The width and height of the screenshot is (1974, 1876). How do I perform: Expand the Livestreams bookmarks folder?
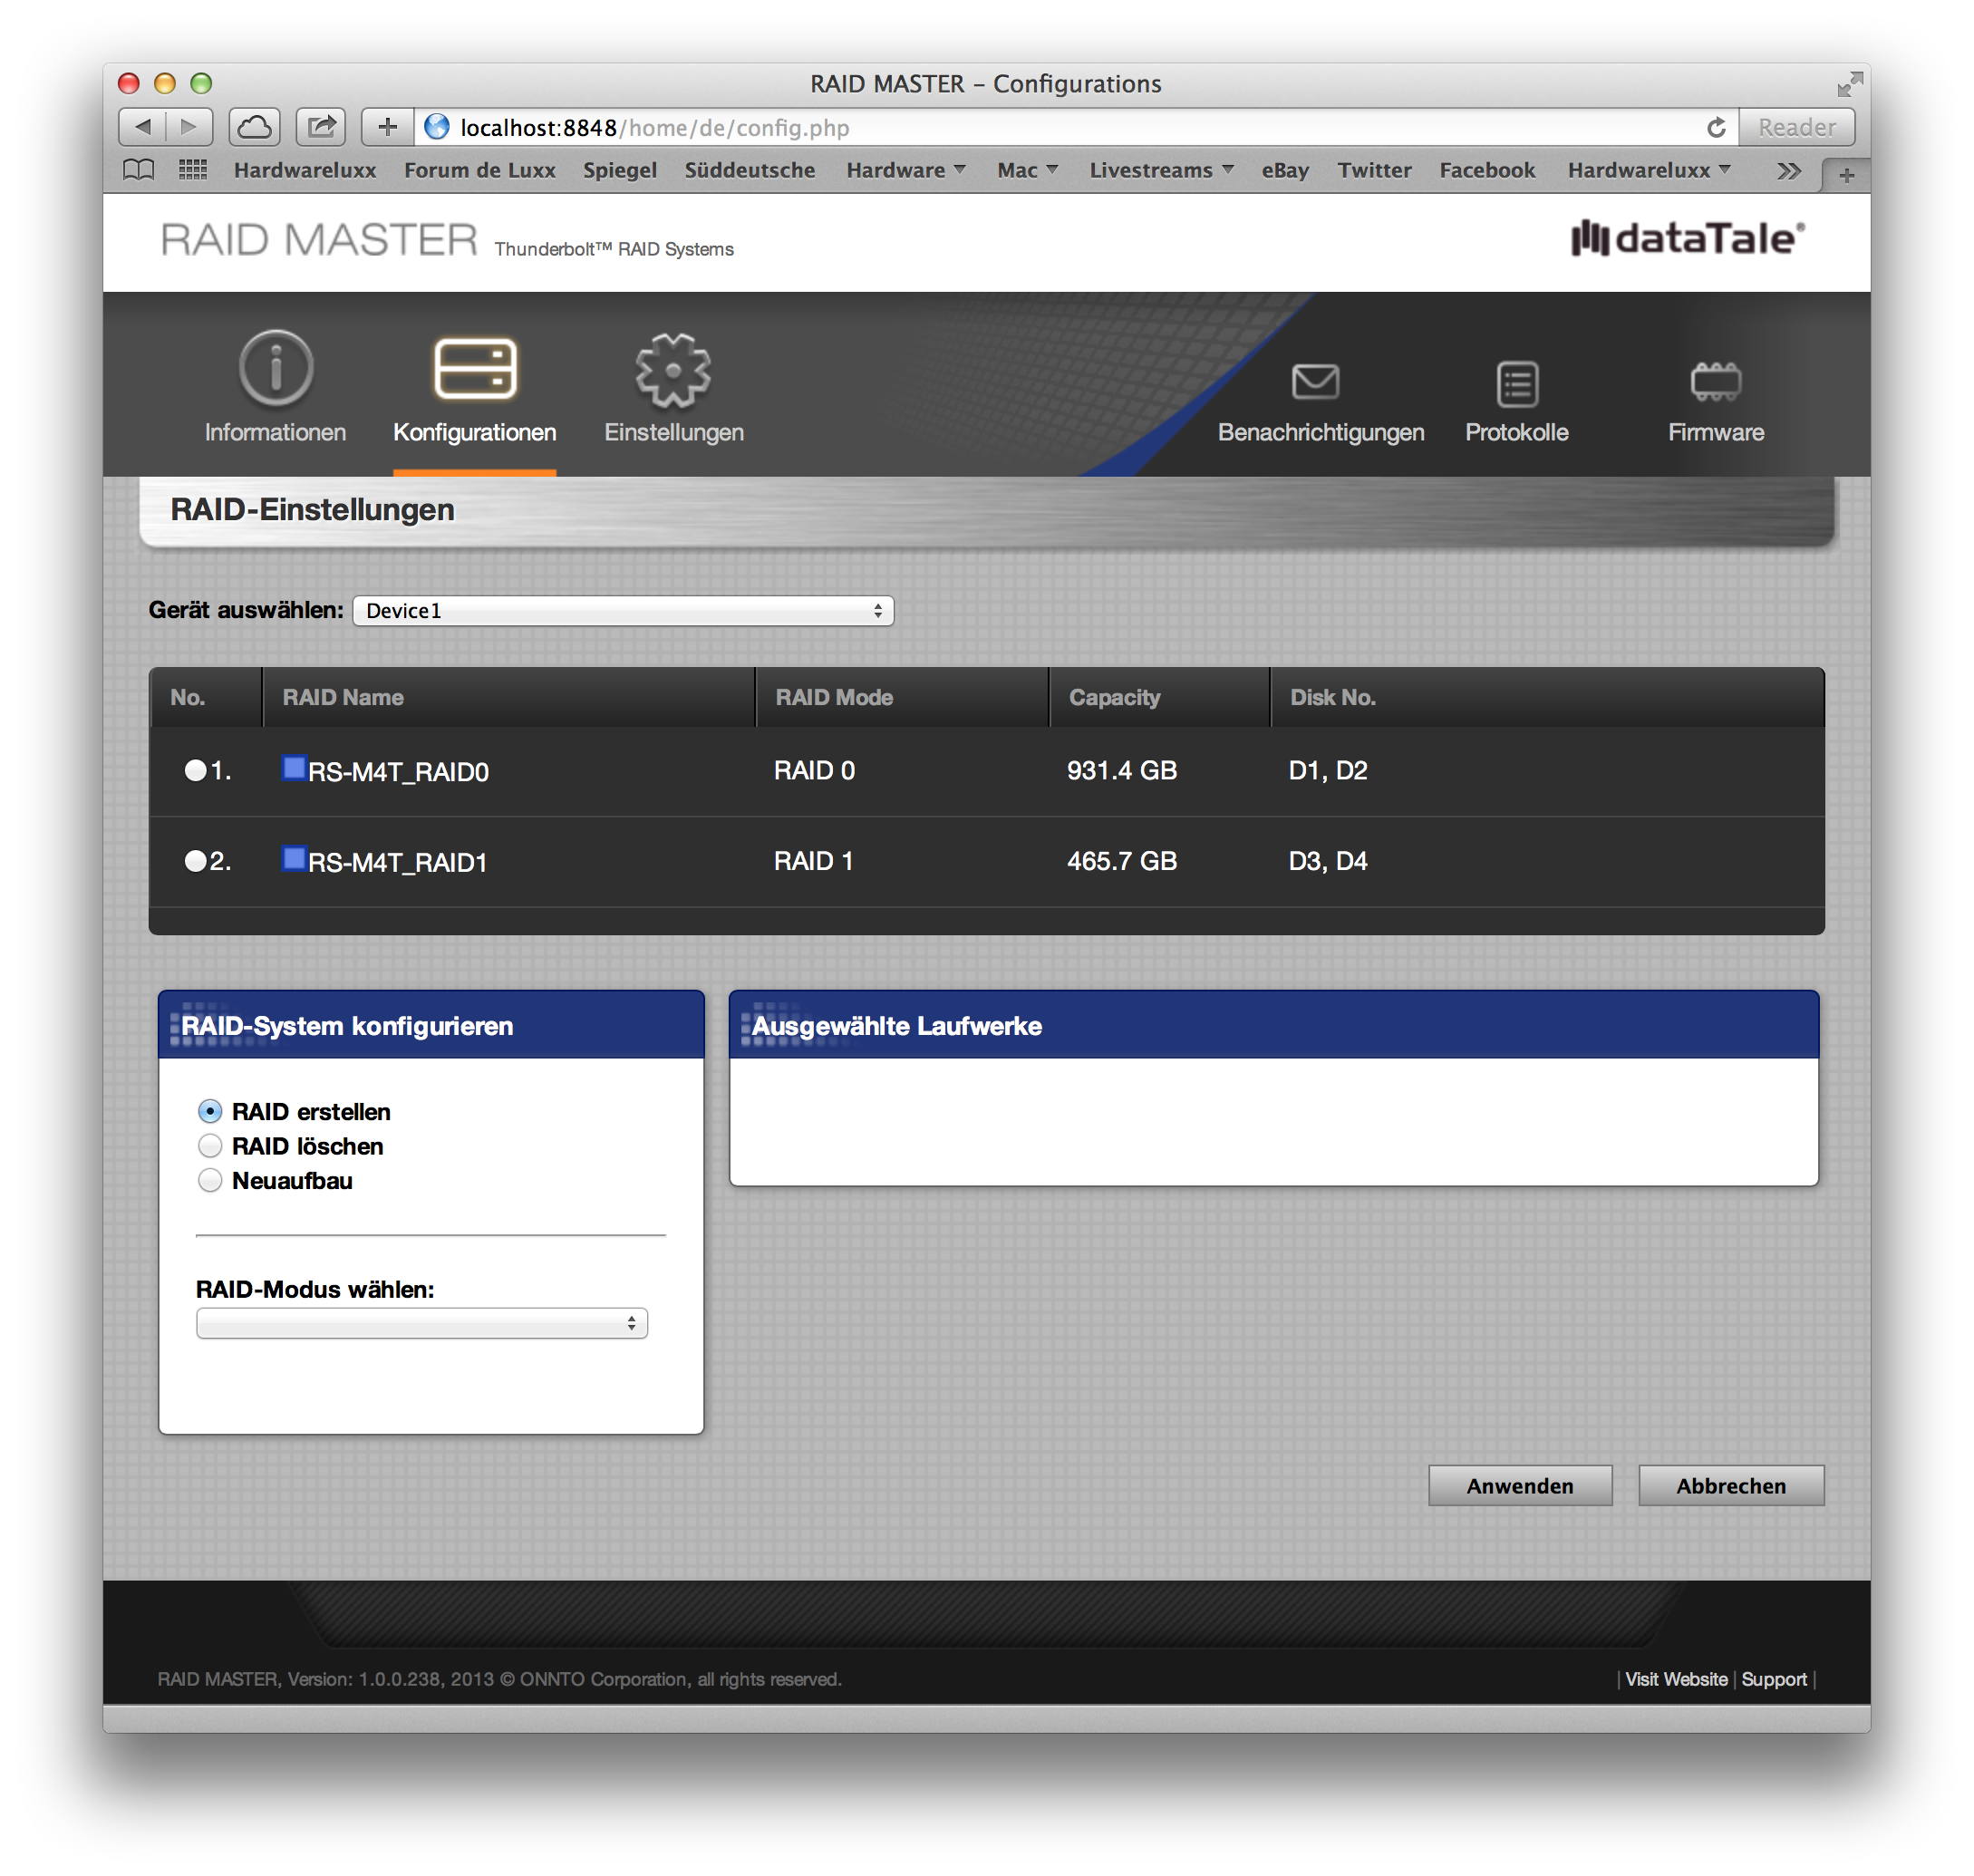click(1161, 170)
